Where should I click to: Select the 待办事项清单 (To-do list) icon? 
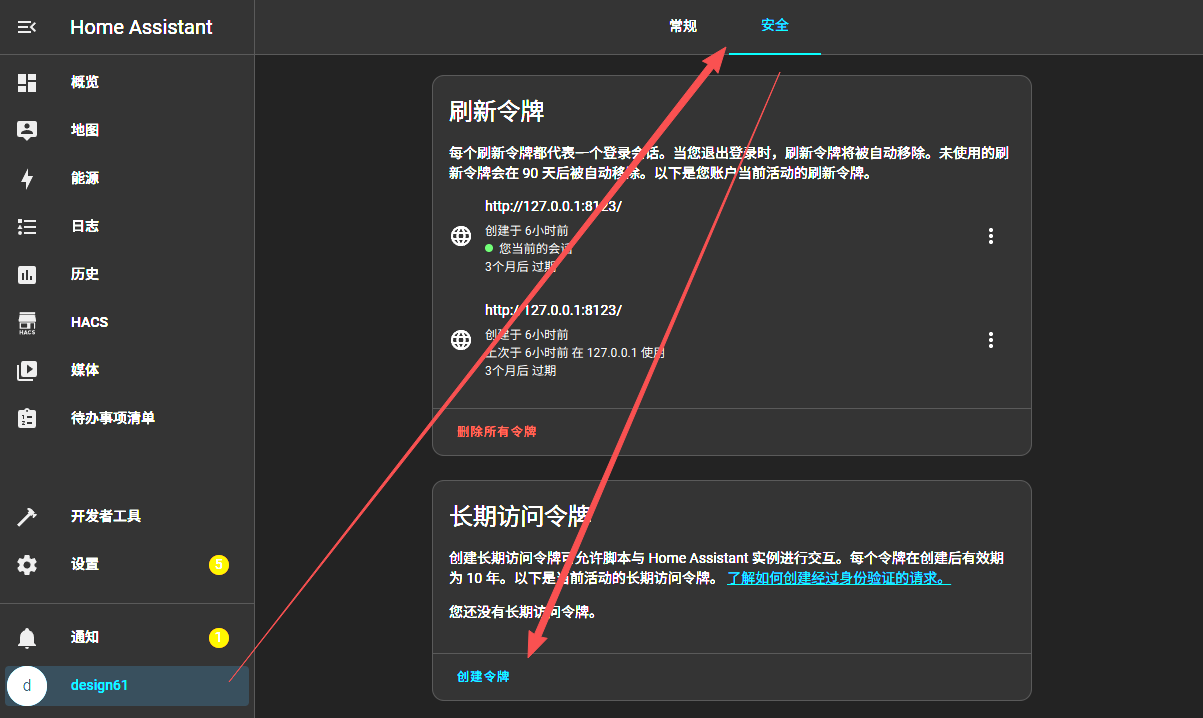click(26, 418)
